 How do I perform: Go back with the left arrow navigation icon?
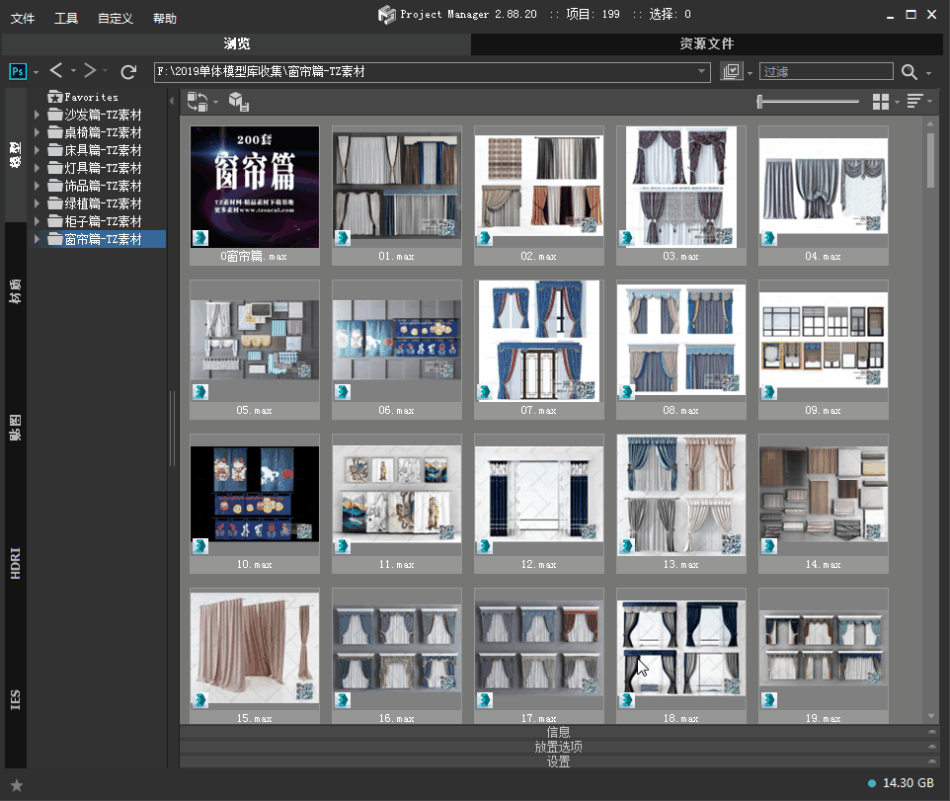[57, 71]
